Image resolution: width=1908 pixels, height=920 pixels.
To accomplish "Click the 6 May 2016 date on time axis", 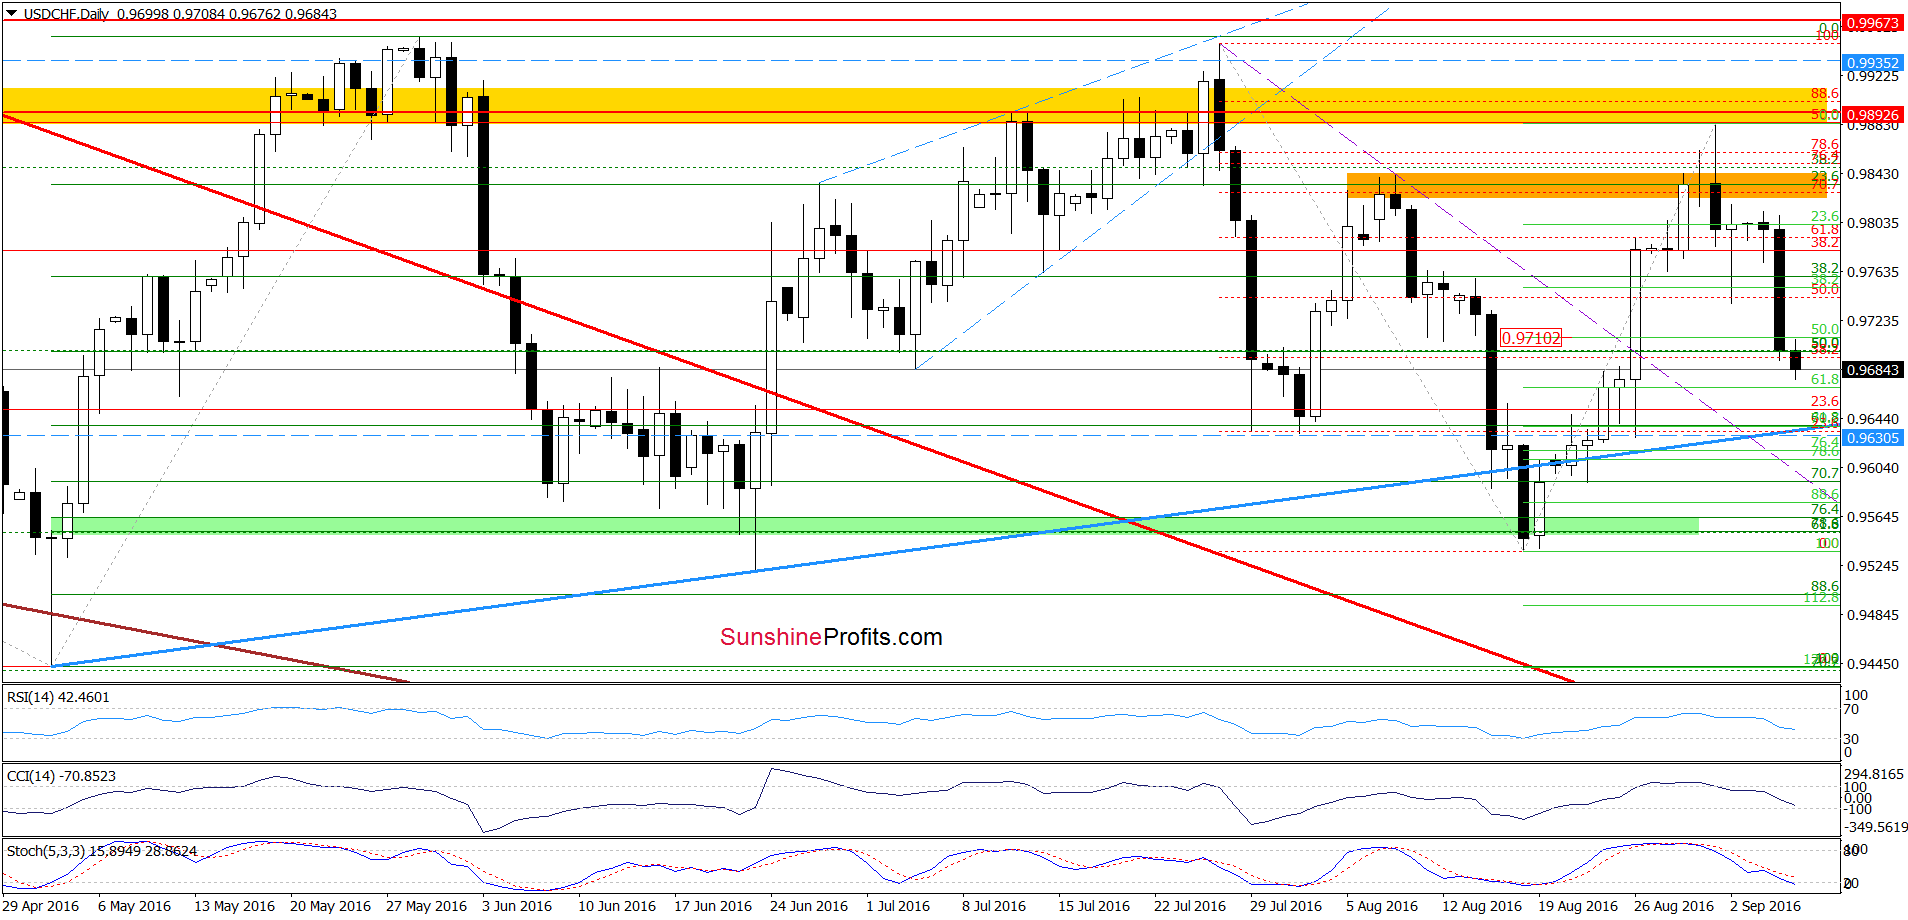I will [135, 906].
